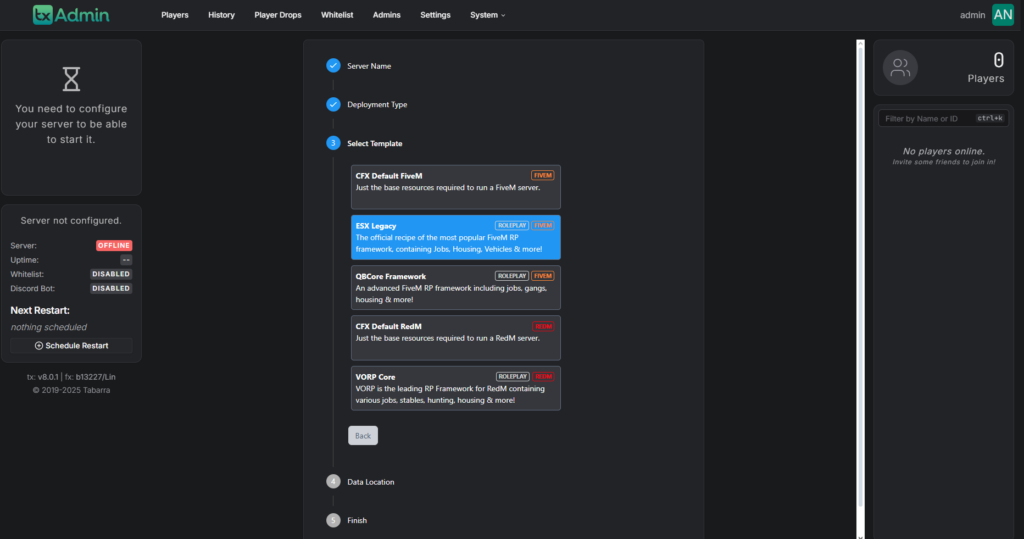Image resolution: width=1024 pixels, height=539 pixels.
Task: Open the Settings page
Action: (435, 15)
